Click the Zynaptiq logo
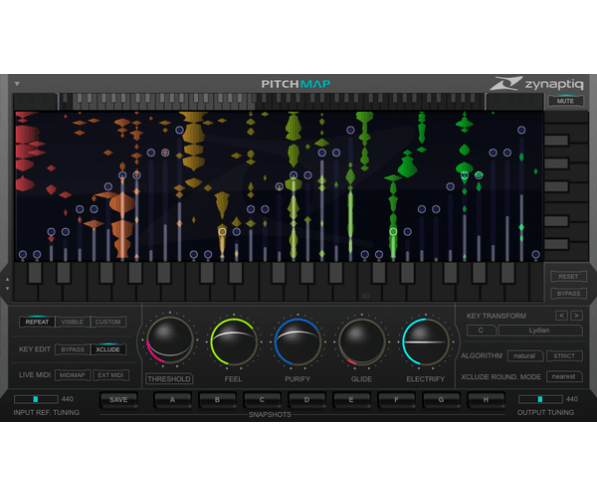The height and width of the screenshot is (497, 597). 537,83
